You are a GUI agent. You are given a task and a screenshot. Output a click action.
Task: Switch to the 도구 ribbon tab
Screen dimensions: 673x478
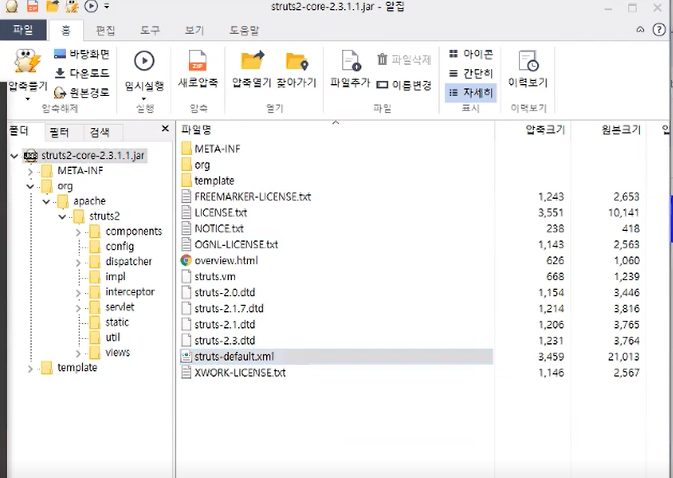[x=150, y=30]
